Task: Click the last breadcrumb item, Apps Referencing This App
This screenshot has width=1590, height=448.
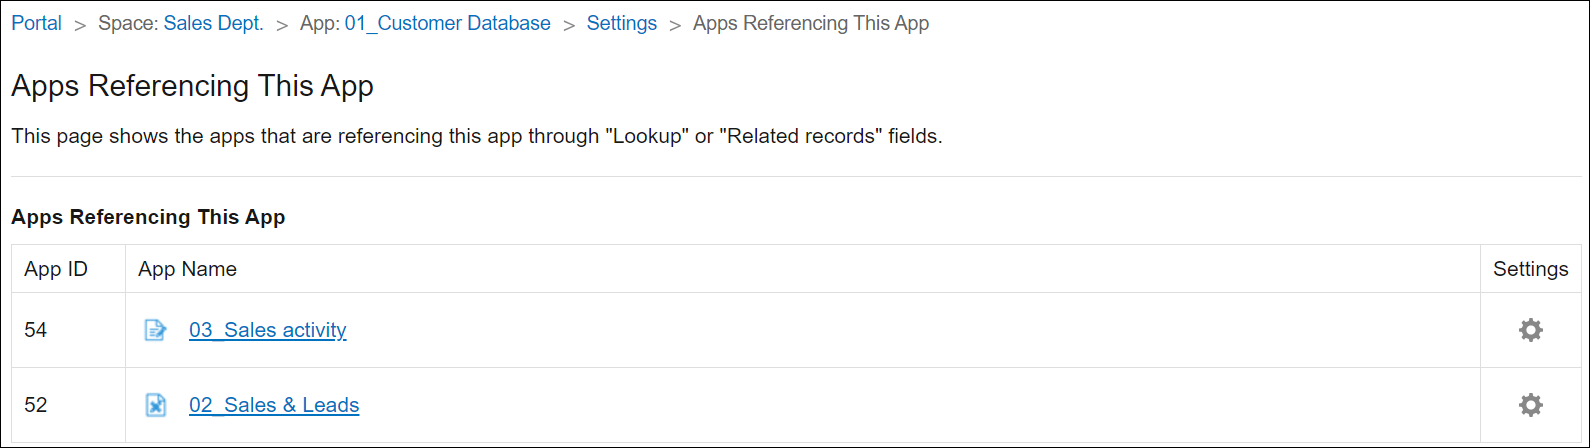Action: (810, 23)
